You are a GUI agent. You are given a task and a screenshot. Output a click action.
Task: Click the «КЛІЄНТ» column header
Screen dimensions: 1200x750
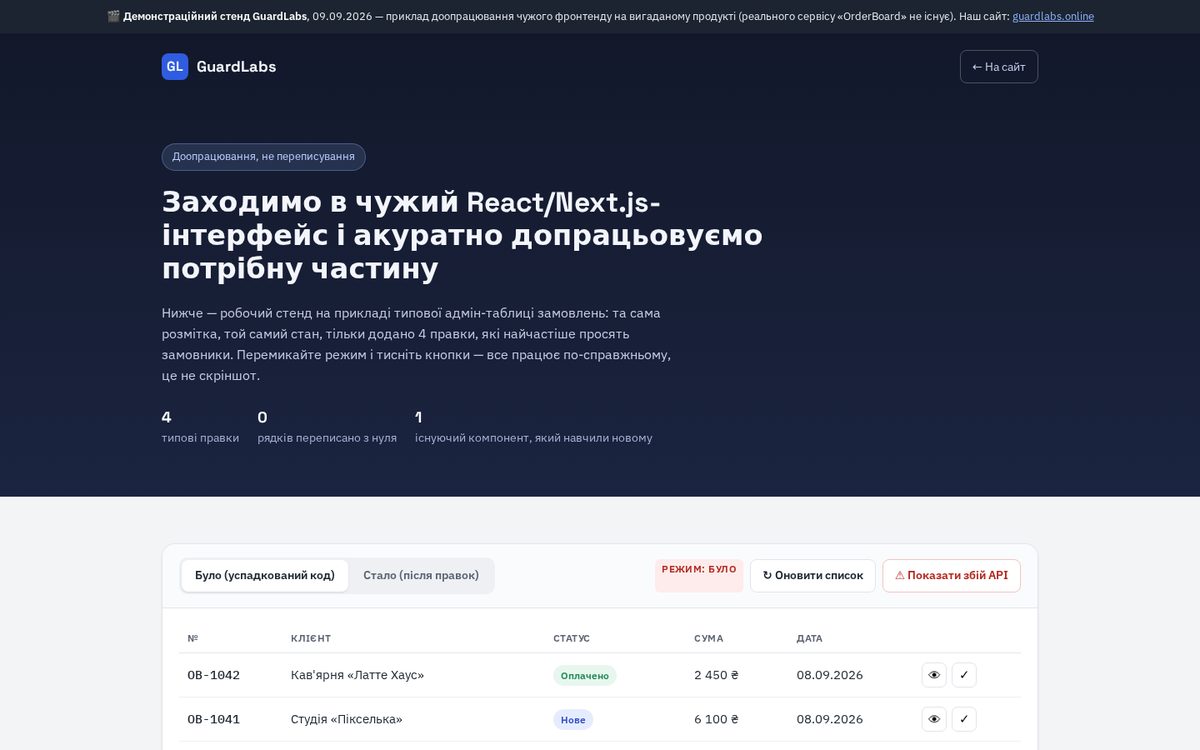coord(311,638)
